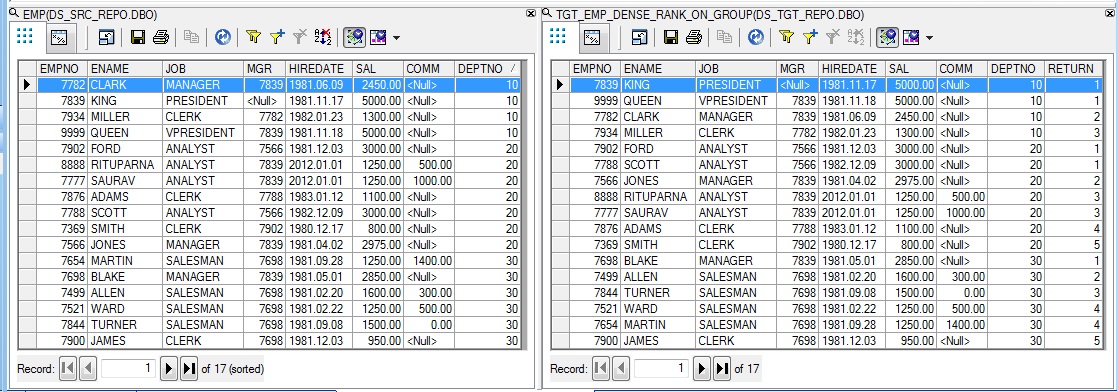Go to previous record in TGT pane
1117x392 pixels.
620,368
